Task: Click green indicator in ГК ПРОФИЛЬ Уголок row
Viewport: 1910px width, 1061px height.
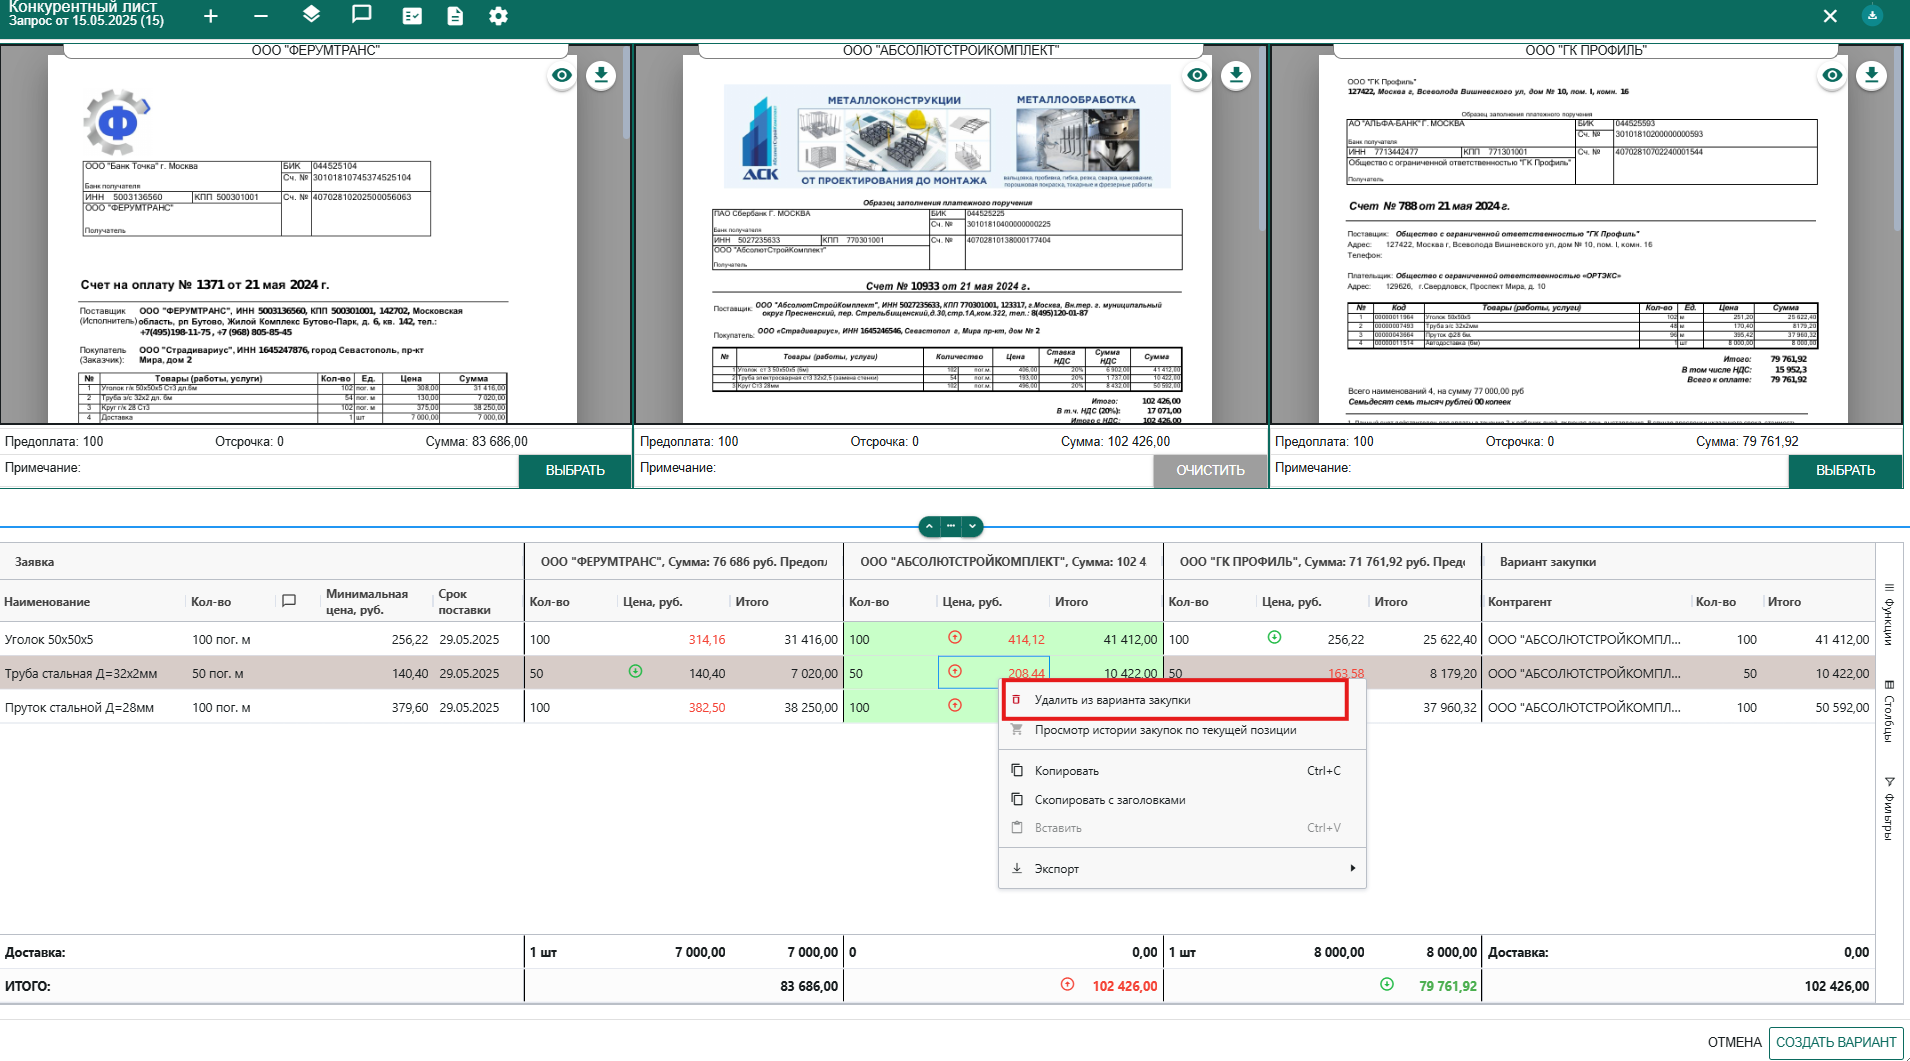Action: (1274, 637)
